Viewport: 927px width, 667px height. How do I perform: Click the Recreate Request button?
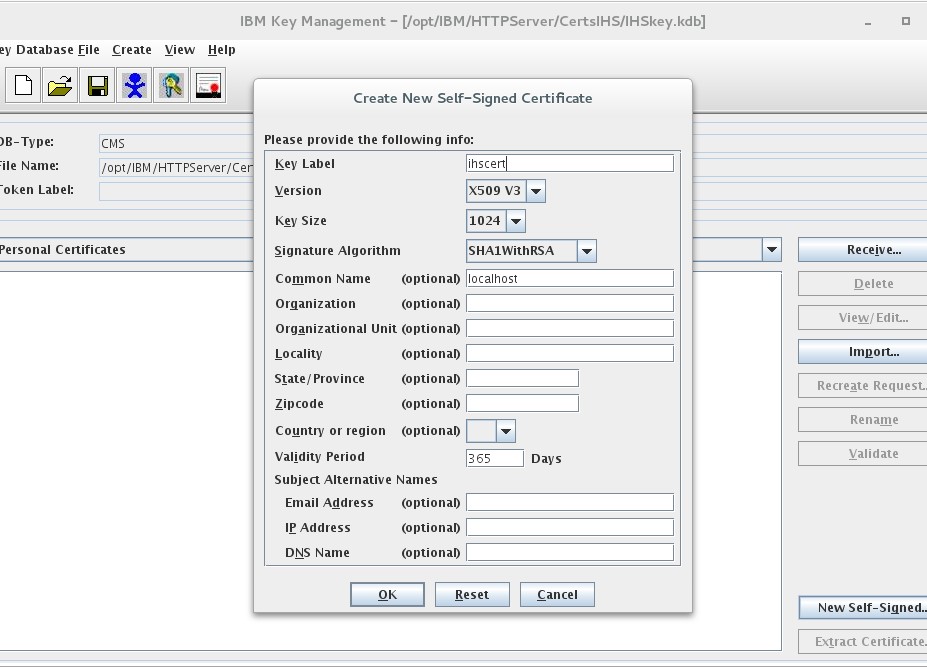tap(863, 386)
